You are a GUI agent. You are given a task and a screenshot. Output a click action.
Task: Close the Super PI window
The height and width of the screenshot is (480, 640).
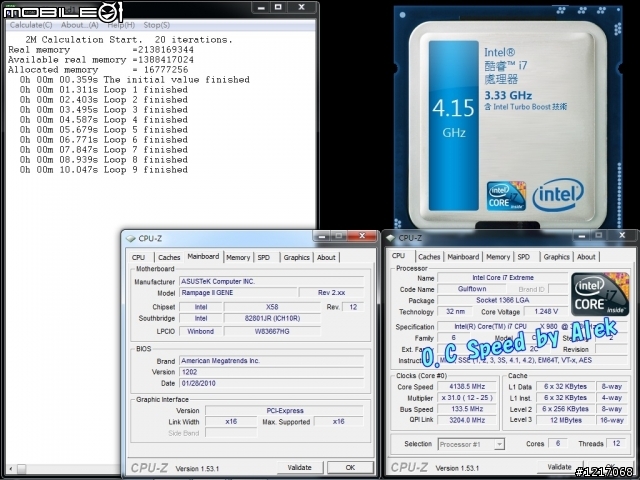(x=302, y=7)
